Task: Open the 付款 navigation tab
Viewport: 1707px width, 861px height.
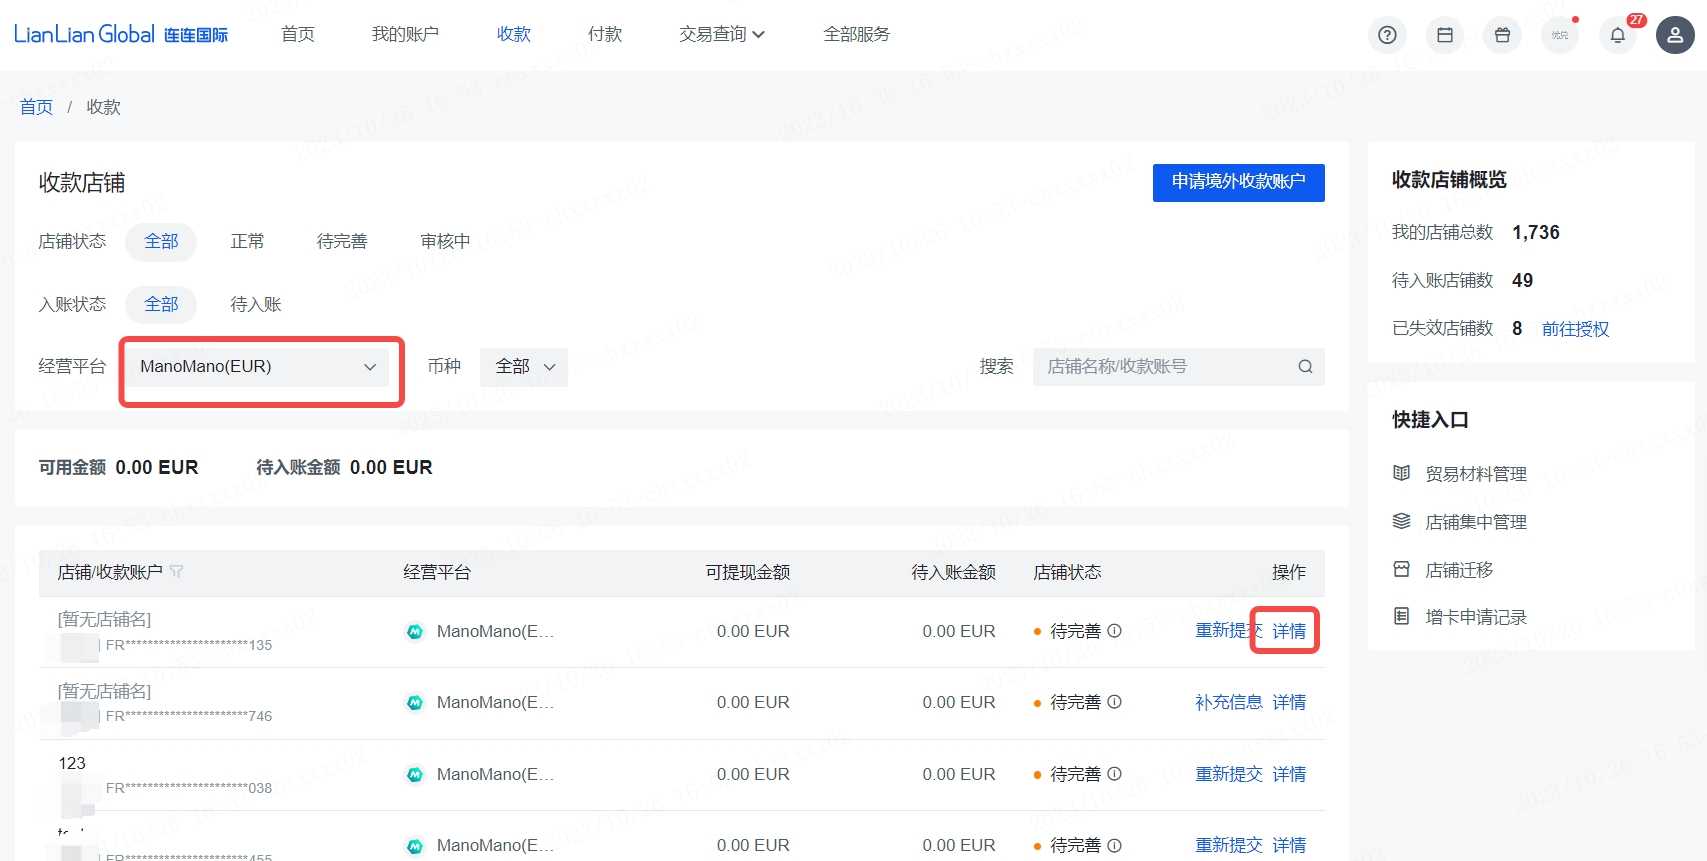Action: pyautogui.click(x=605, y=34)
